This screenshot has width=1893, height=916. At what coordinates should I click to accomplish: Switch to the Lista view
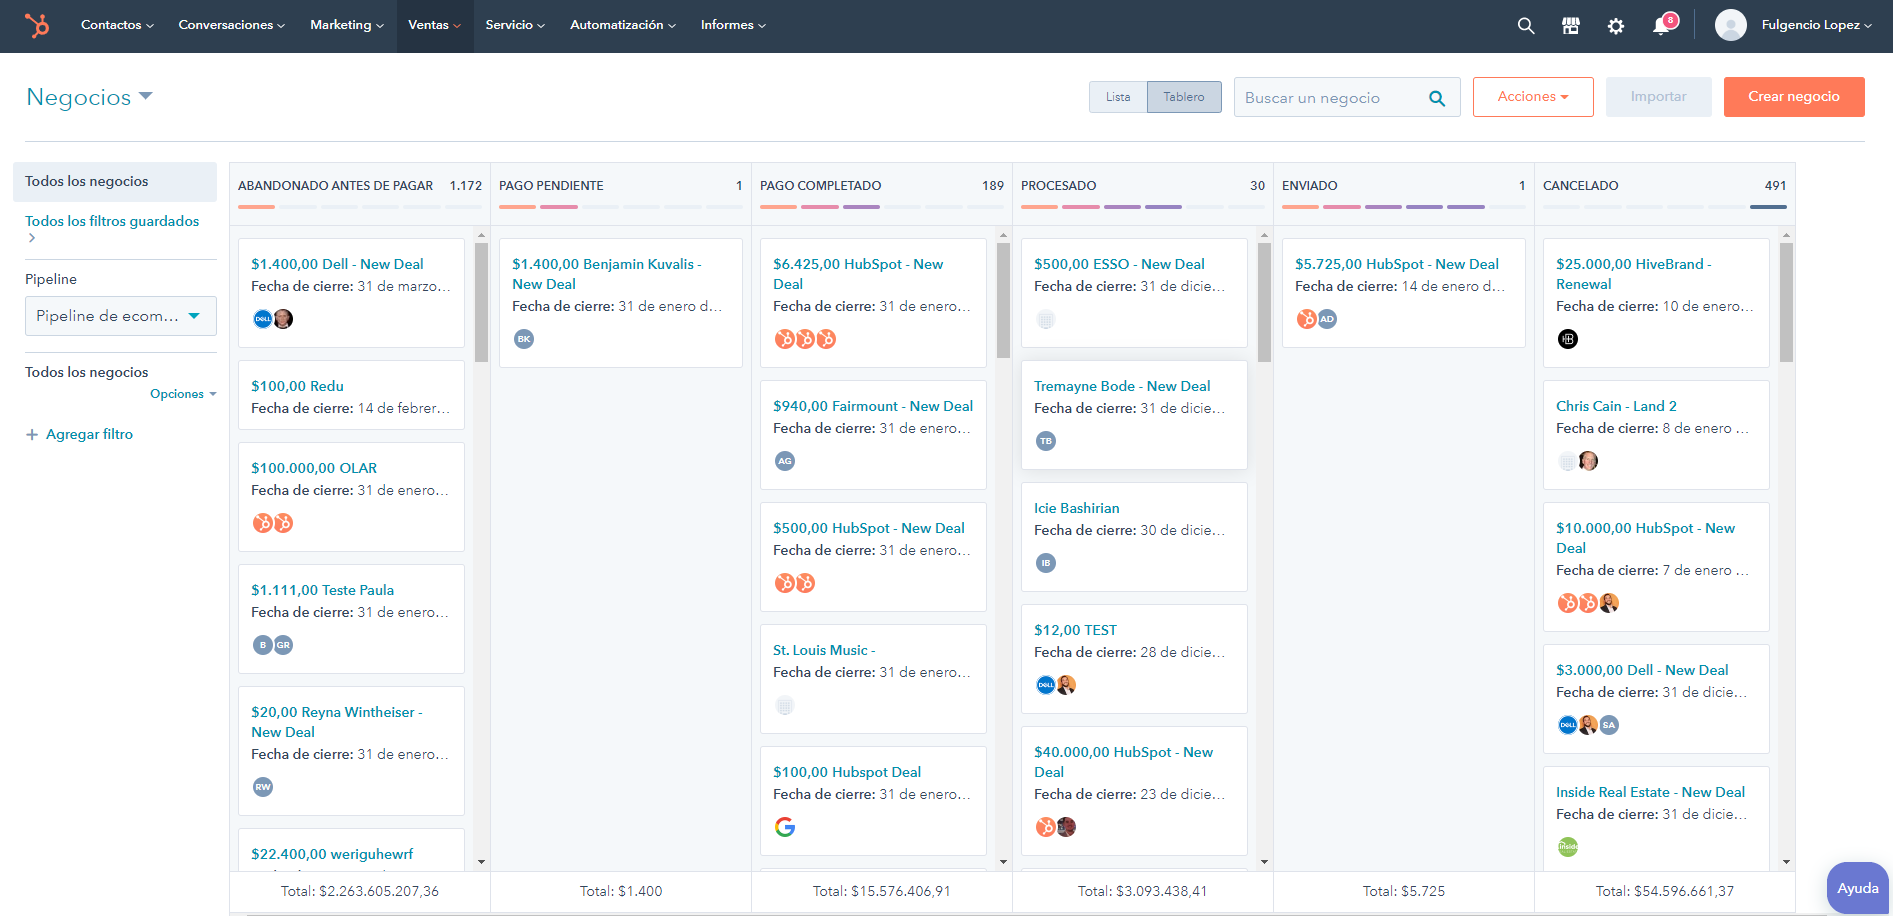(1118, 97)
